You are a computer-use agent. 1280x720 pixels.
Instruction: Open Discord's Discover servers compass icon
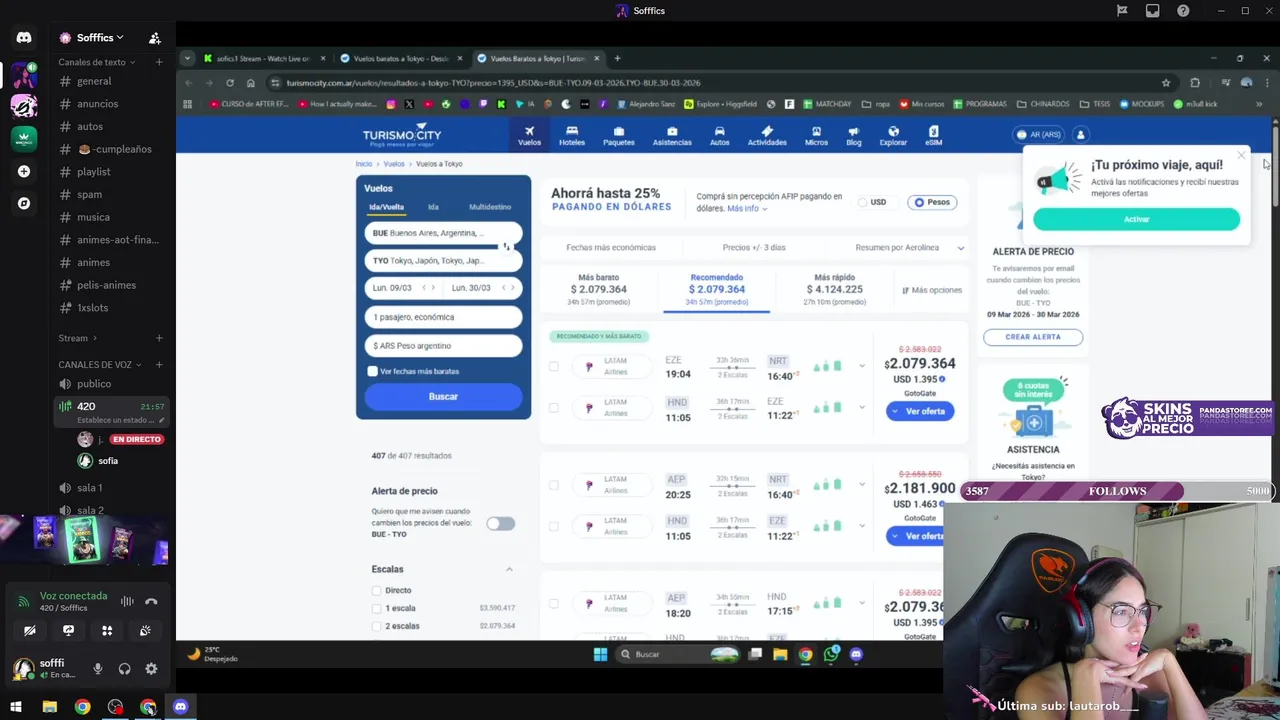tap(24, 203)
